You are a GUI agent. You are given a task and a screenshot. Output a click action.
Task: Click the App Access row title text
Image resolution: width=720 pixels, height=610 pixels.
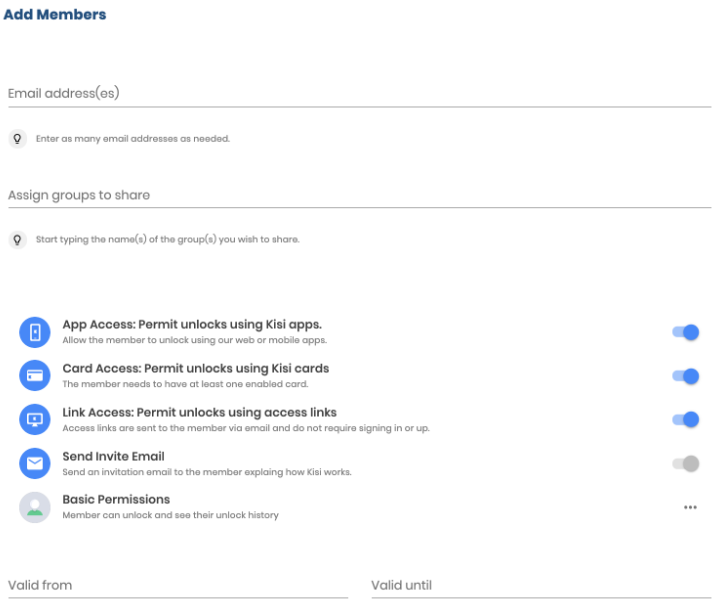pos(192,324)
